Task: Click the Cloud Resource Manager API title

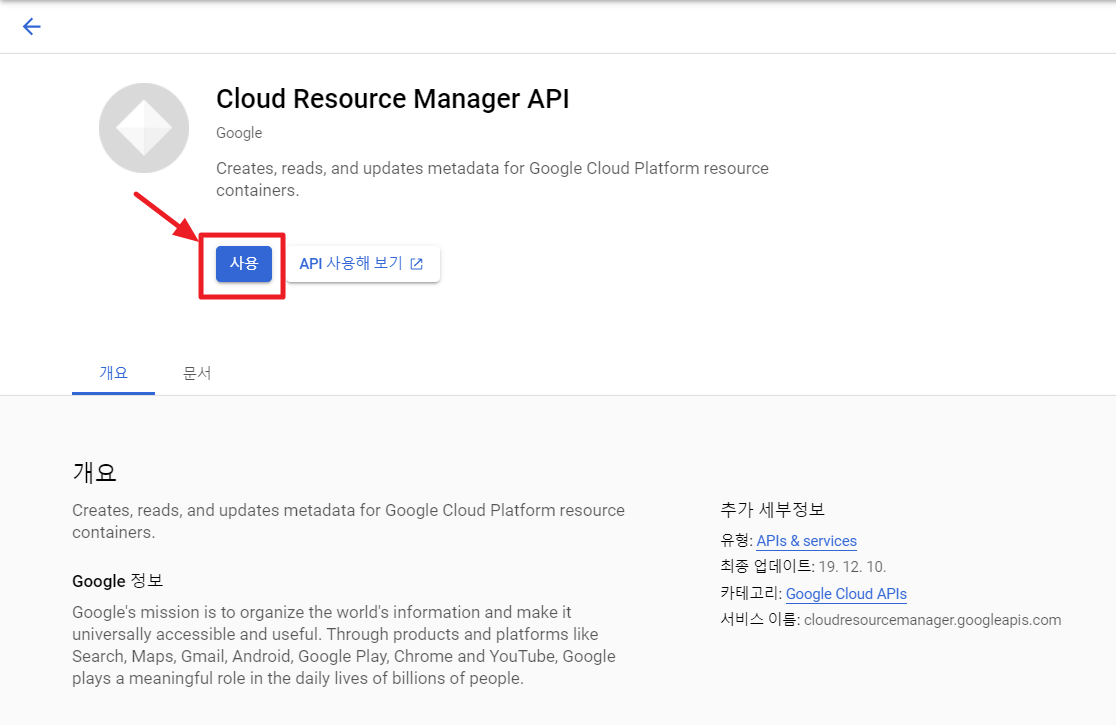Action: point(392,99)
